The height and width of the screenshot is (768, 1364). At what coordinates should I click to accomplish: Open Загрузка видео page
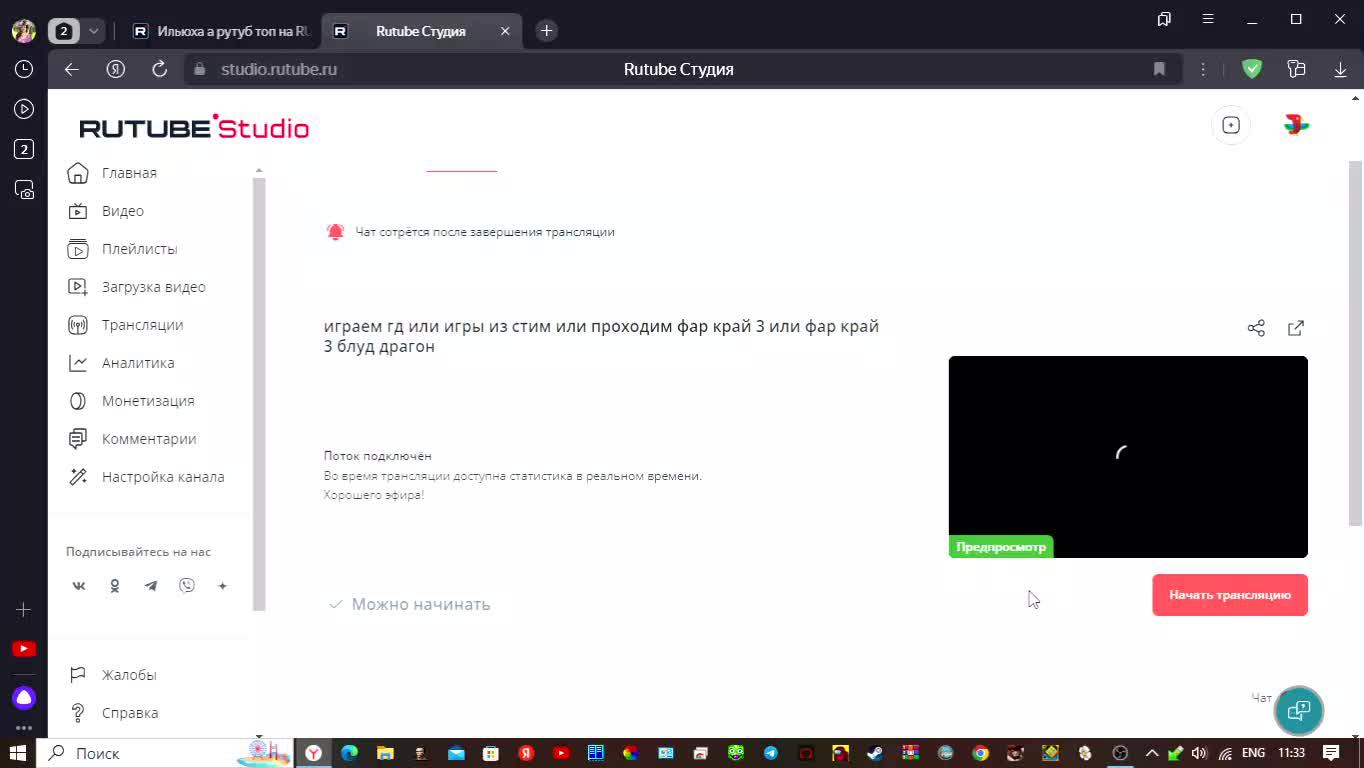[136, 287]
